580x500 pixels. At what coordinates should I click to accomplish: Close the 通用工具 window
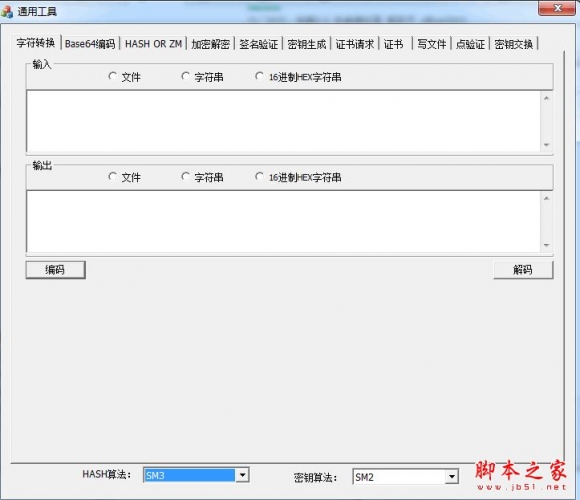pos(557,8)
